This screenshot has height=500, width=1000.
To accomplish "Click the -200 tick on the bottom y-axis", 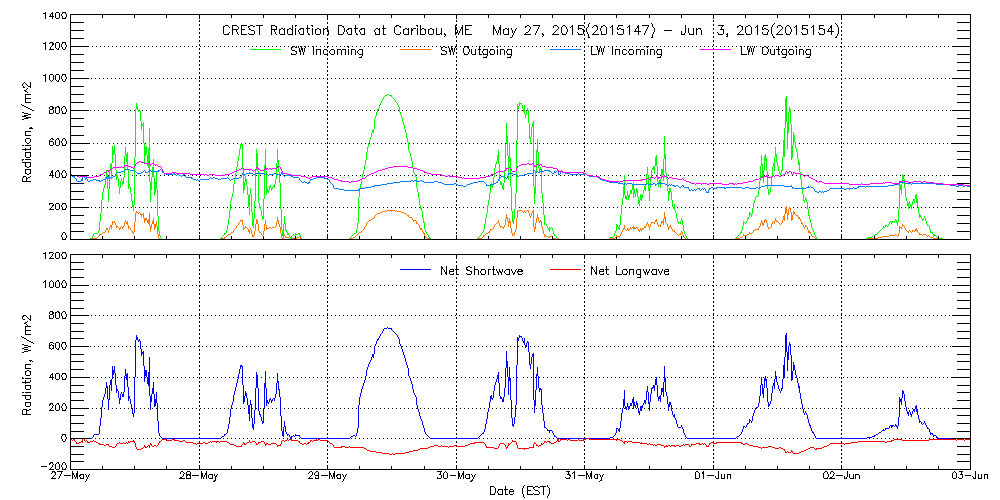I will pos(53,467).
